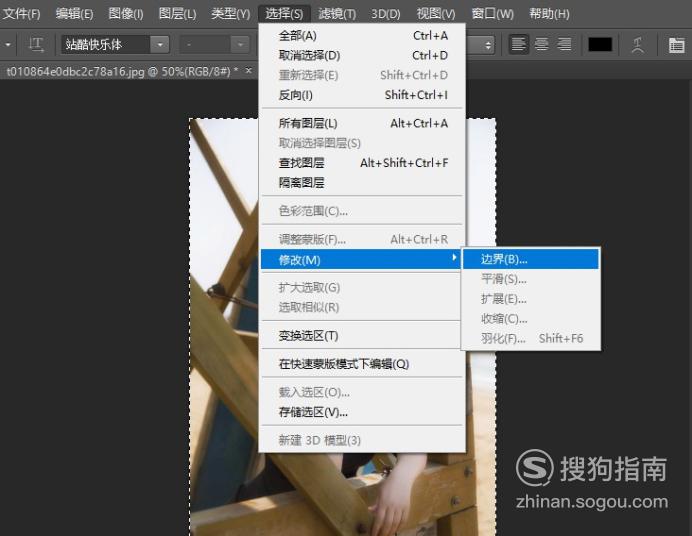Open the 滤镜(T) menu
Viewport: 692px width, 536px height.
click(x=337, y=14)
